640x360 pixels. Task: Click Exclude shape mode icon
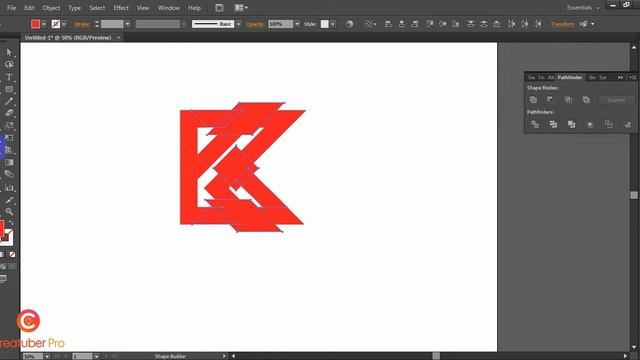point(586,100)
